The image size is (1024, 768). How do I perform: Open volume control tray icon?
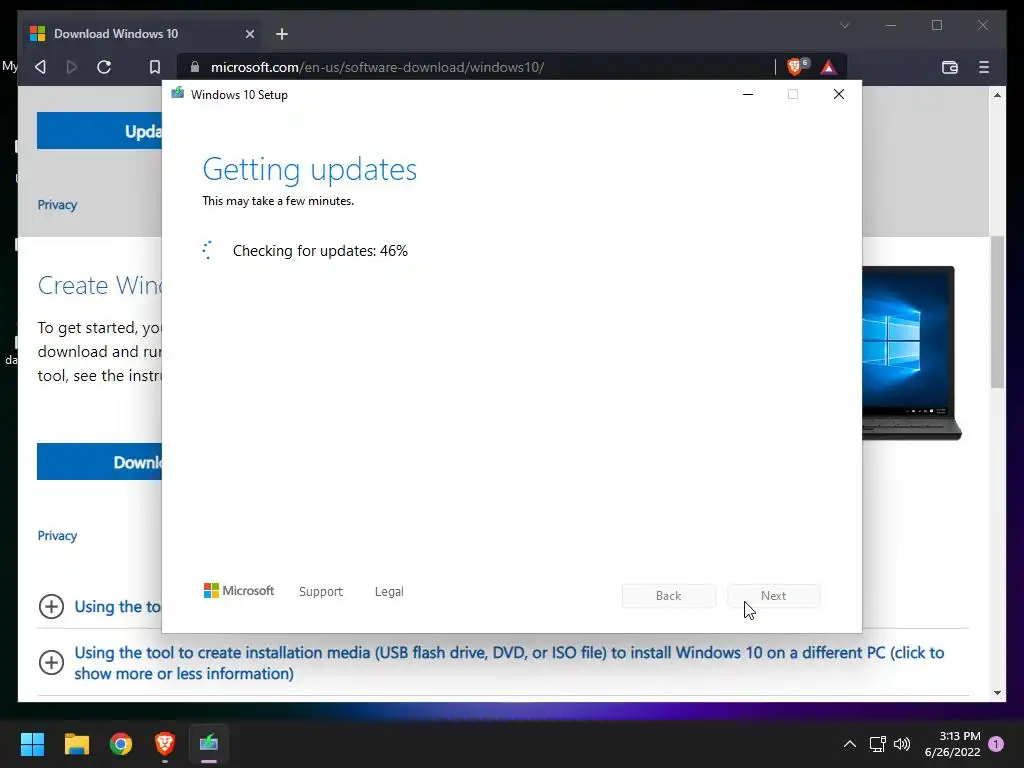coord(902,744)
